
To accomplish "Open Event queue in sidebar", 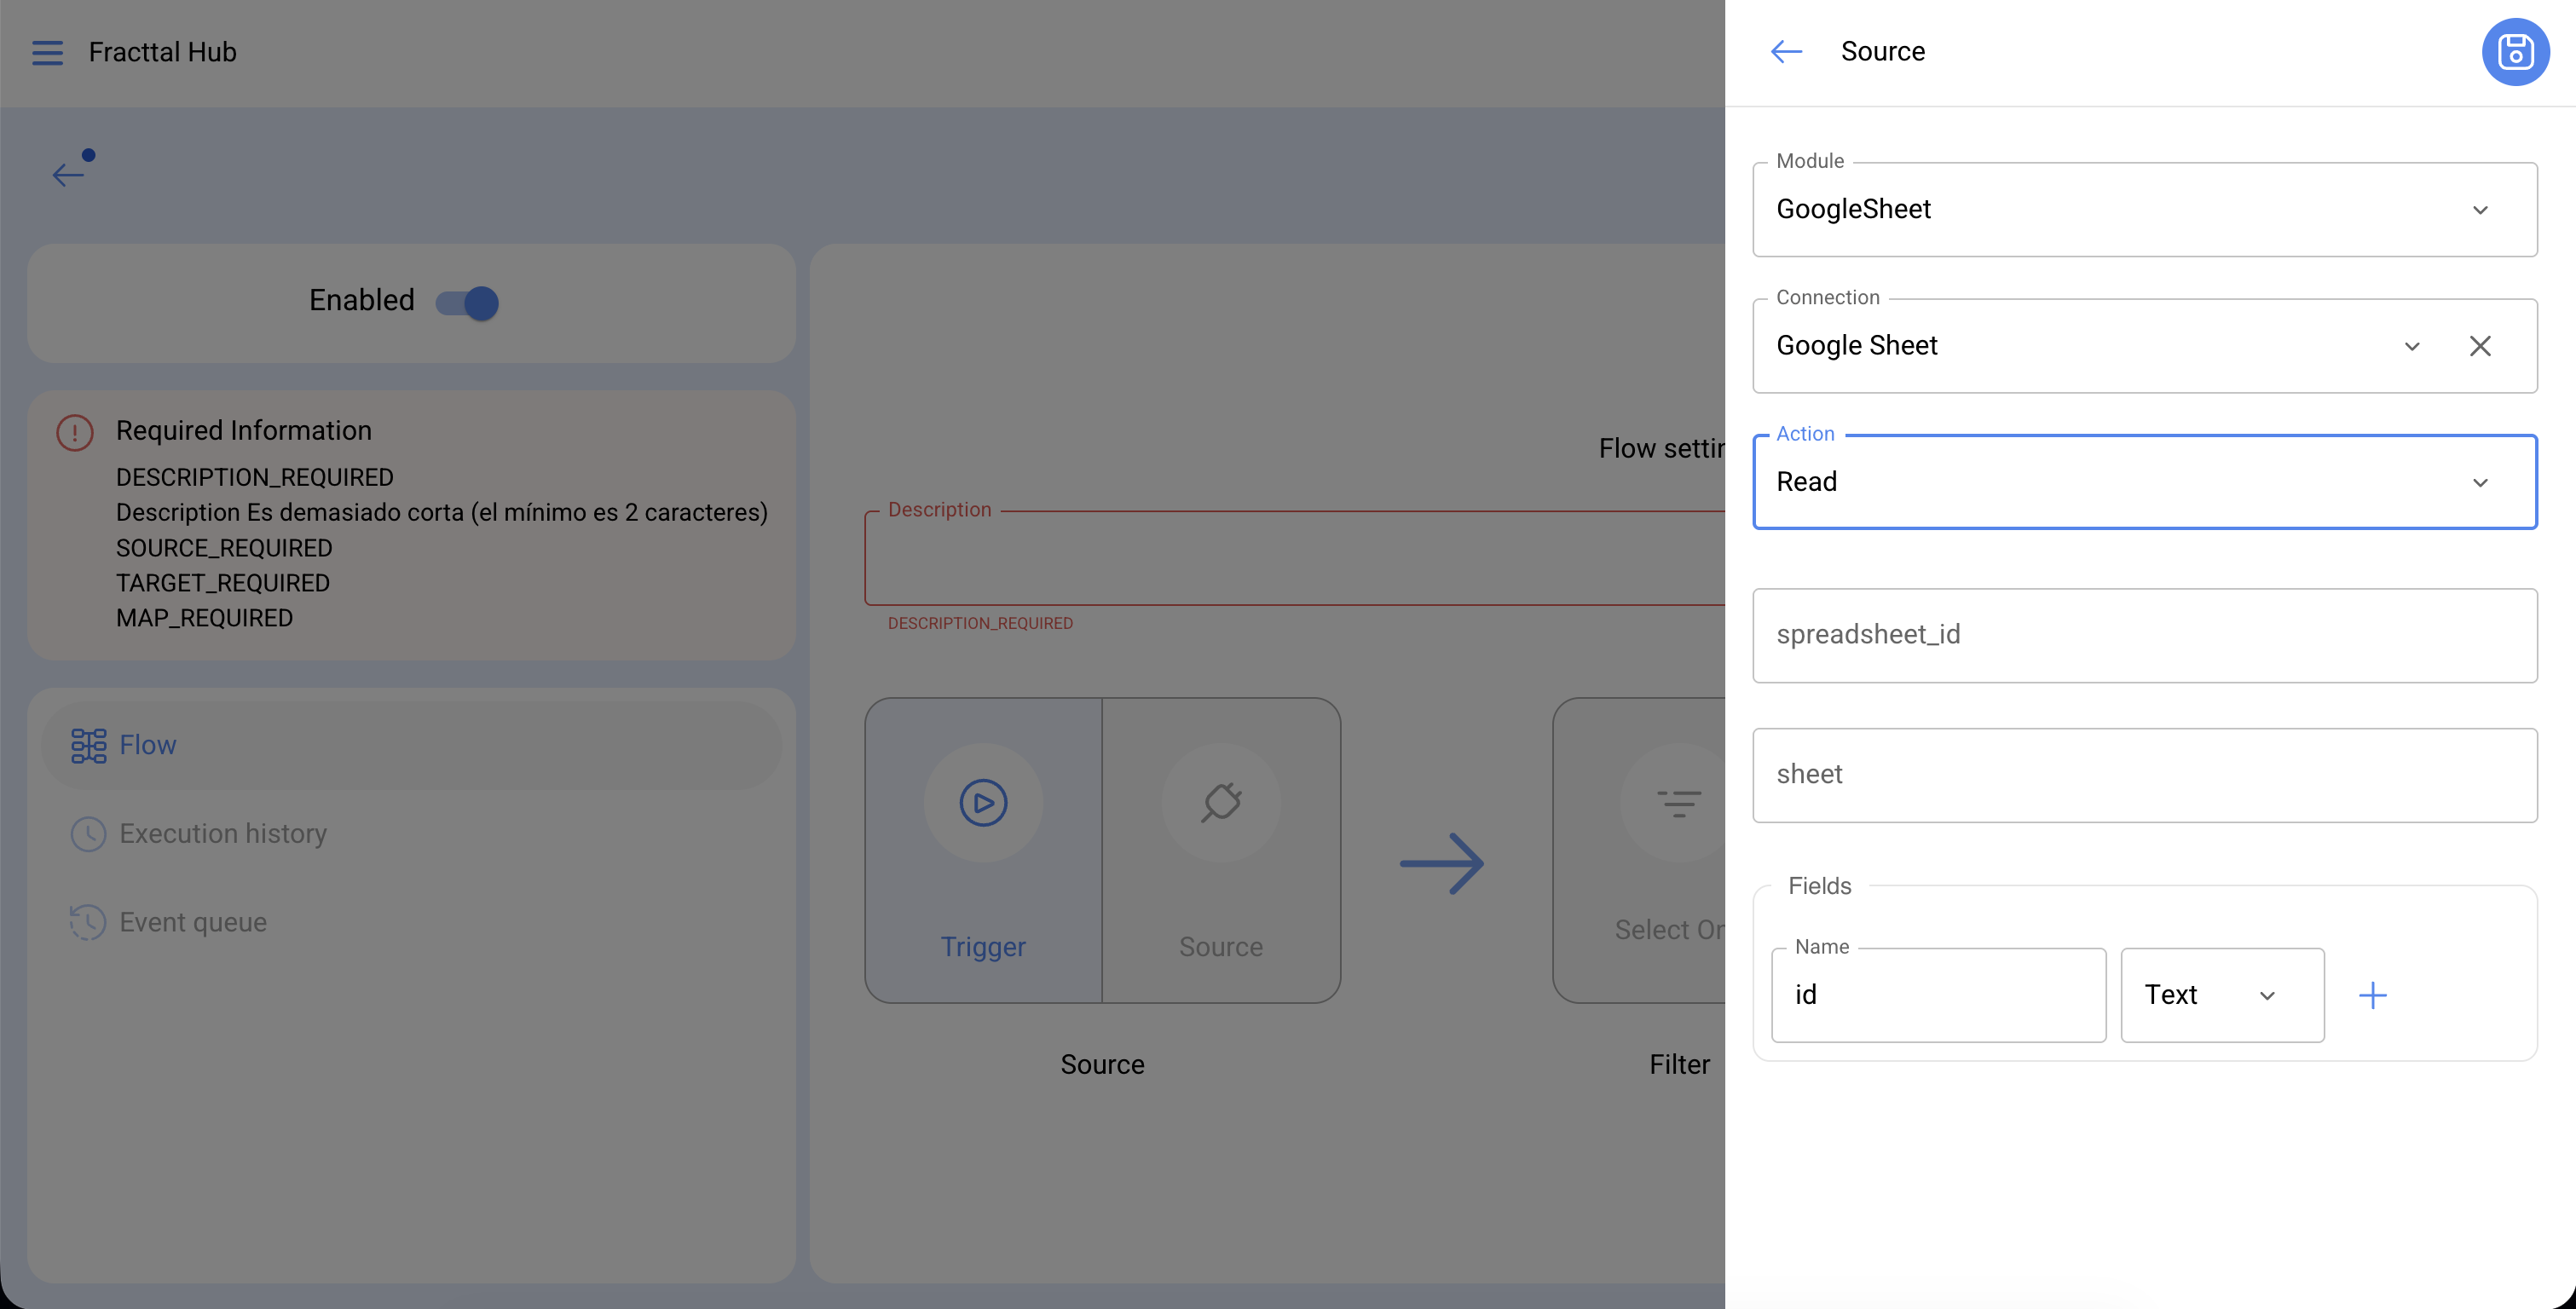I will coord(192,922).
